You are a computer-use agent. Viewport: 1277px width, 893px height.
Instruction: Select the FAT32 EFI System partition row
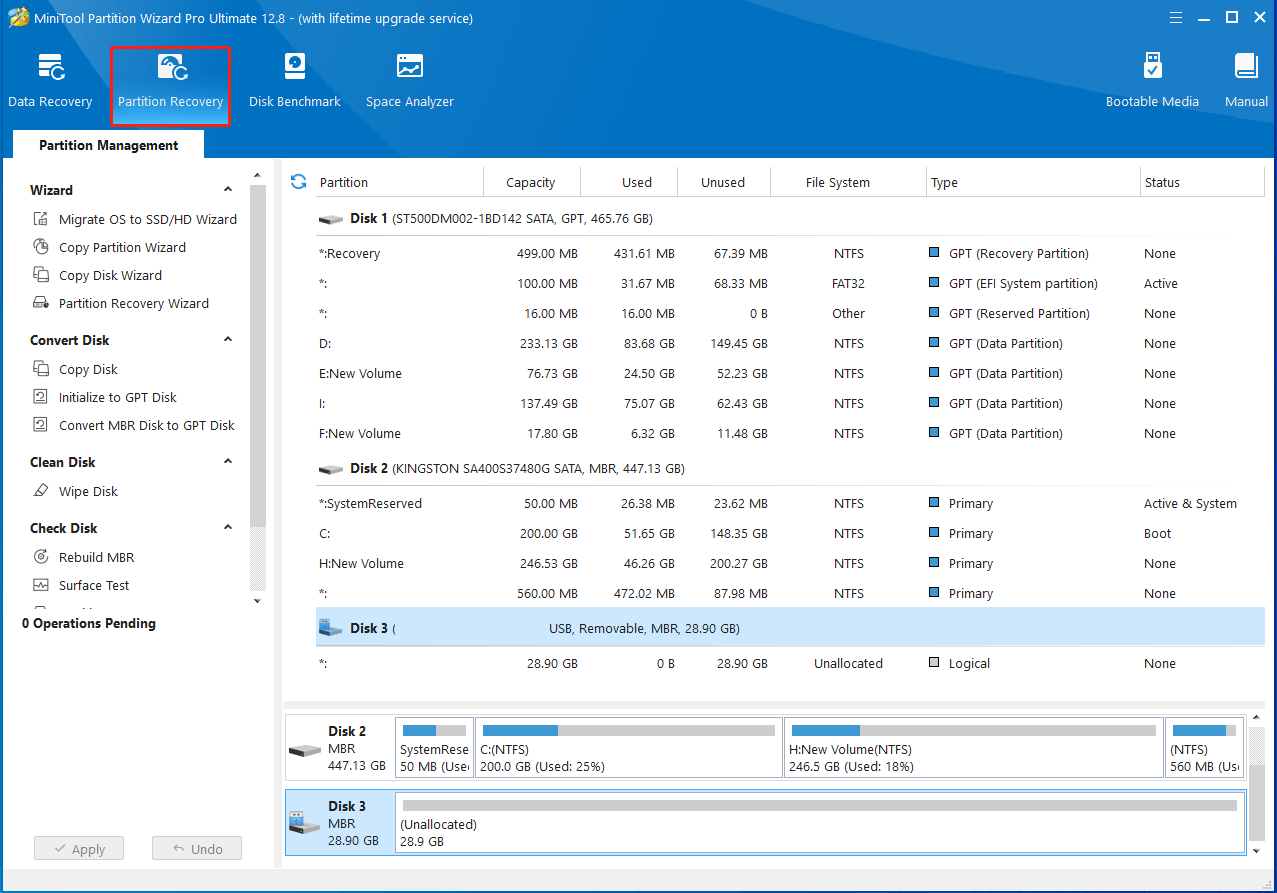pyautogui.click(x=790, y=283)
